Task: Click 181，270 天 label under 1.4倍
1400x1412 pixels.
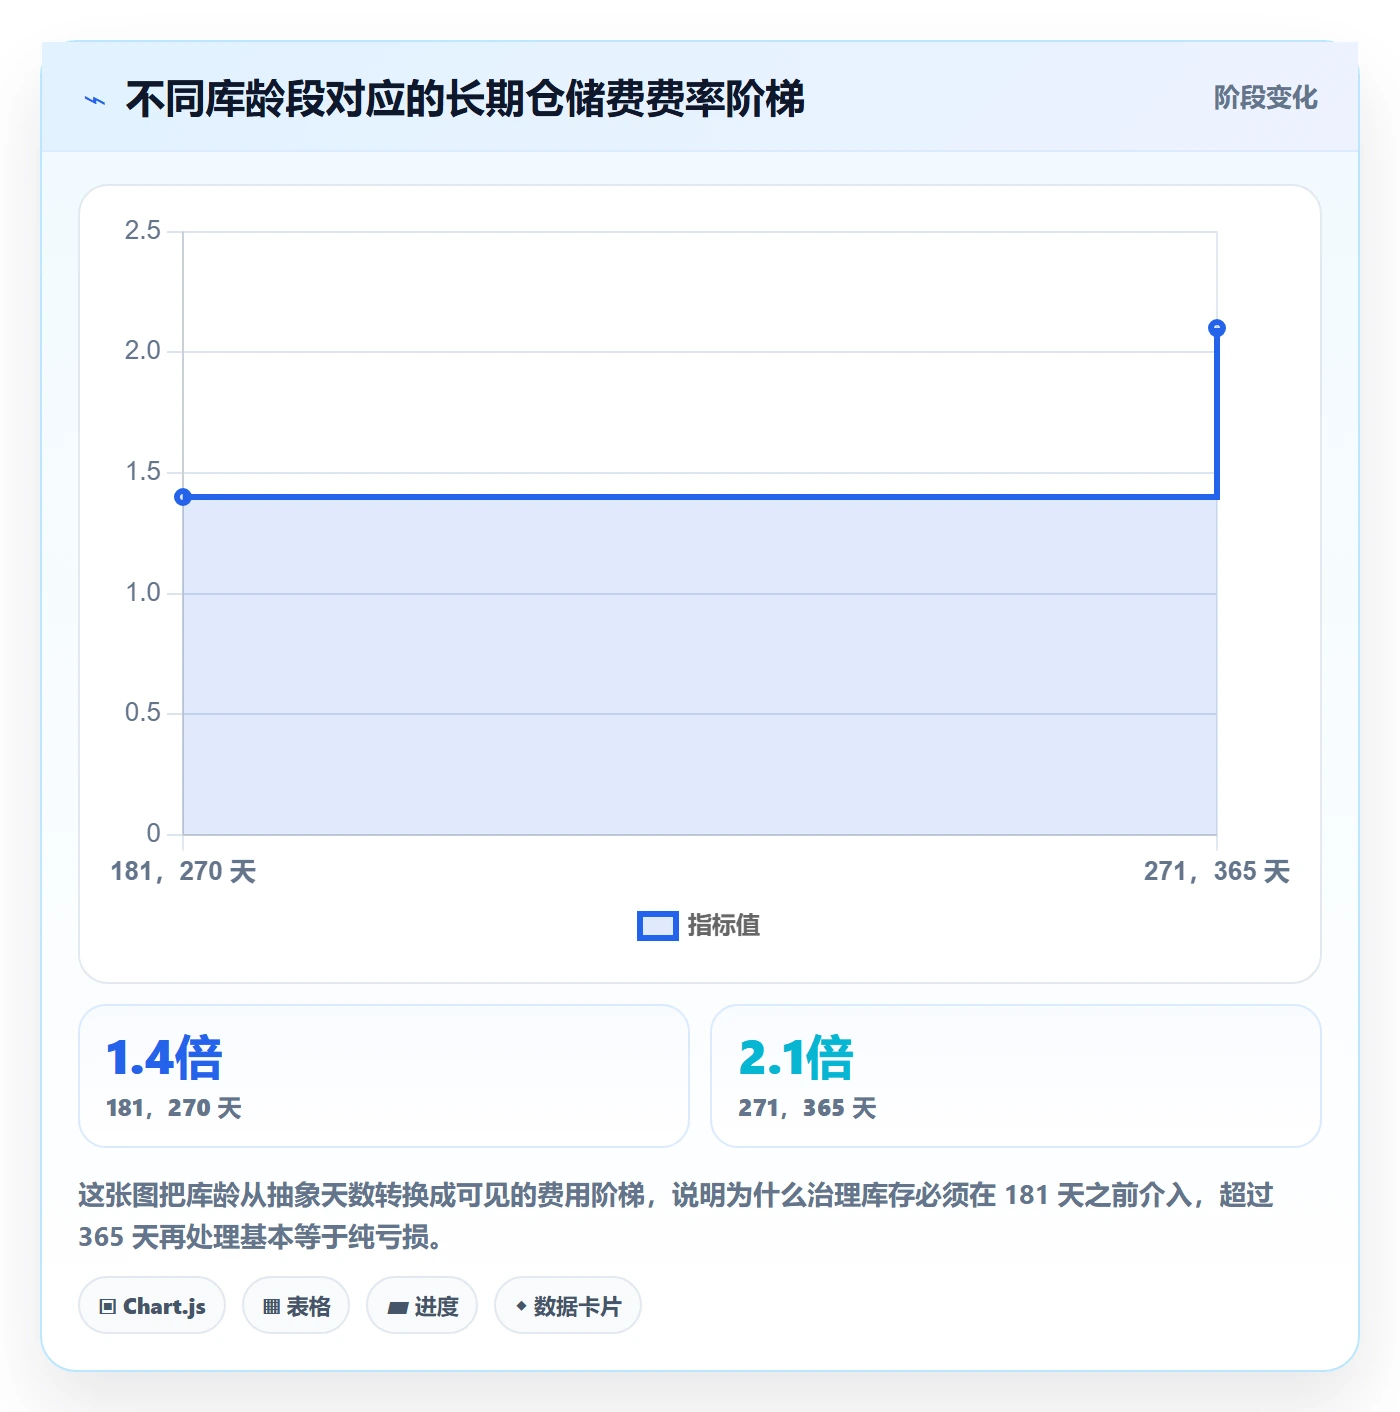Action: click(174, 1108)
